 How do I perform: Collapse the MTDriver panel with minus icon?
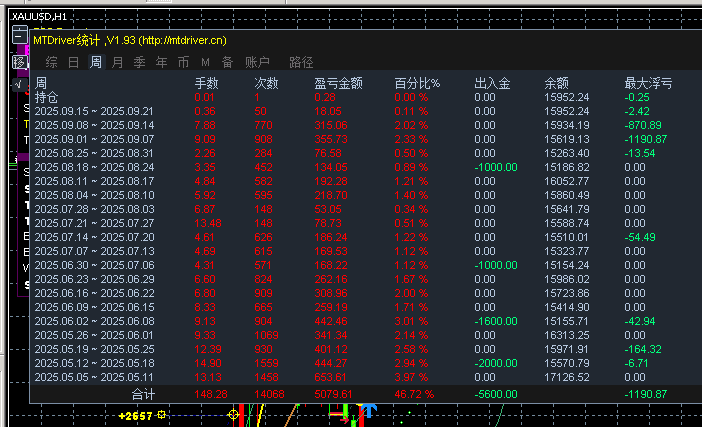pos(20,34)
